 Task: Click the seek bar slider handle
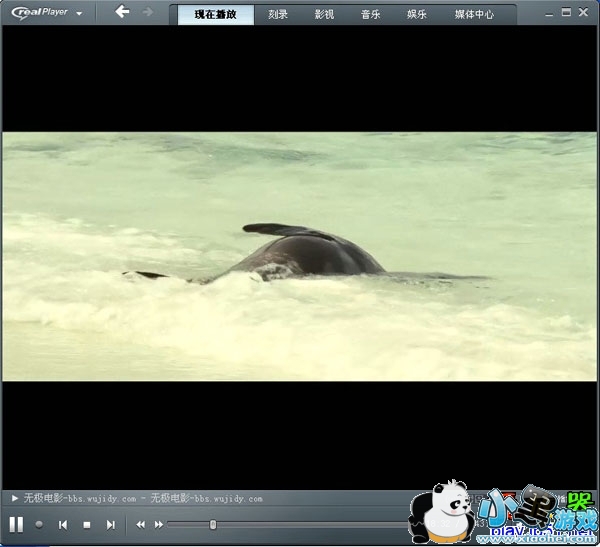tap(213, 524)
